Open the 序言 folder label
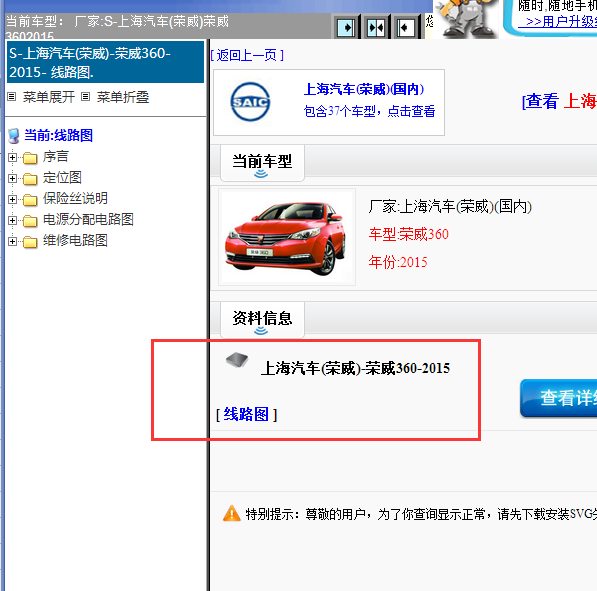This screenshot has height=591, width=597. [56, 157]
